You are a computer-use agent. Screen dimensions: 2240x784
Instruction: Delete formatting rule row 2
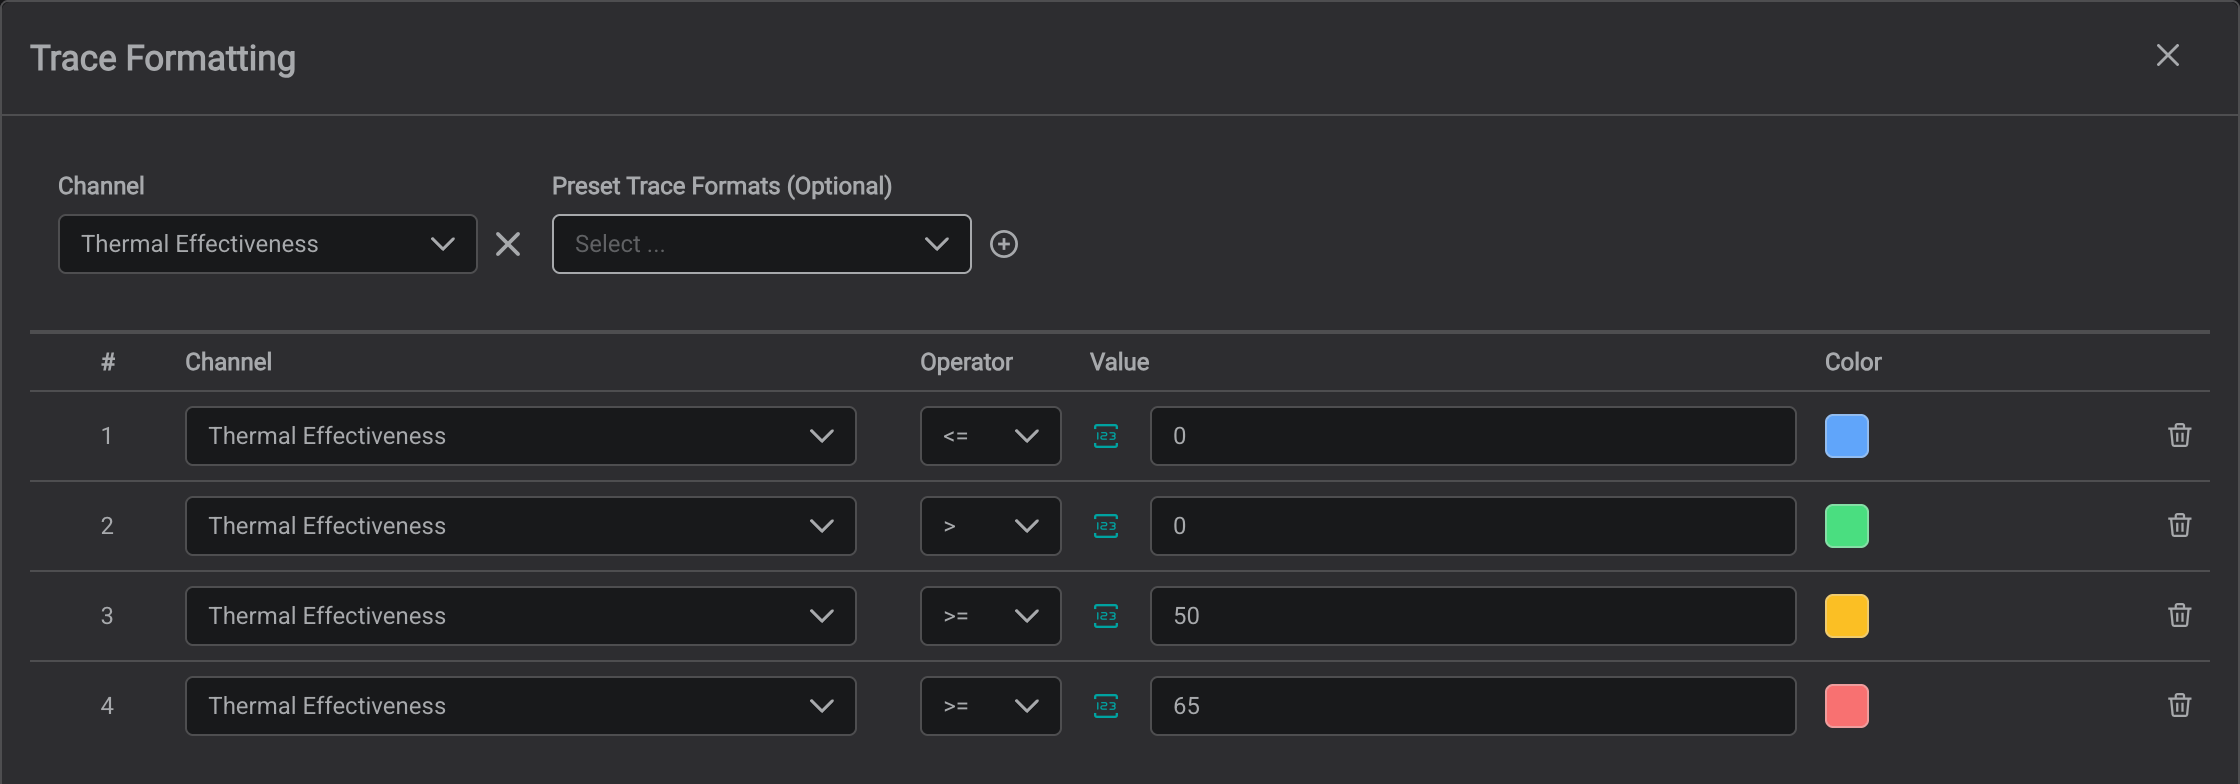click(x=2180, y=525)
